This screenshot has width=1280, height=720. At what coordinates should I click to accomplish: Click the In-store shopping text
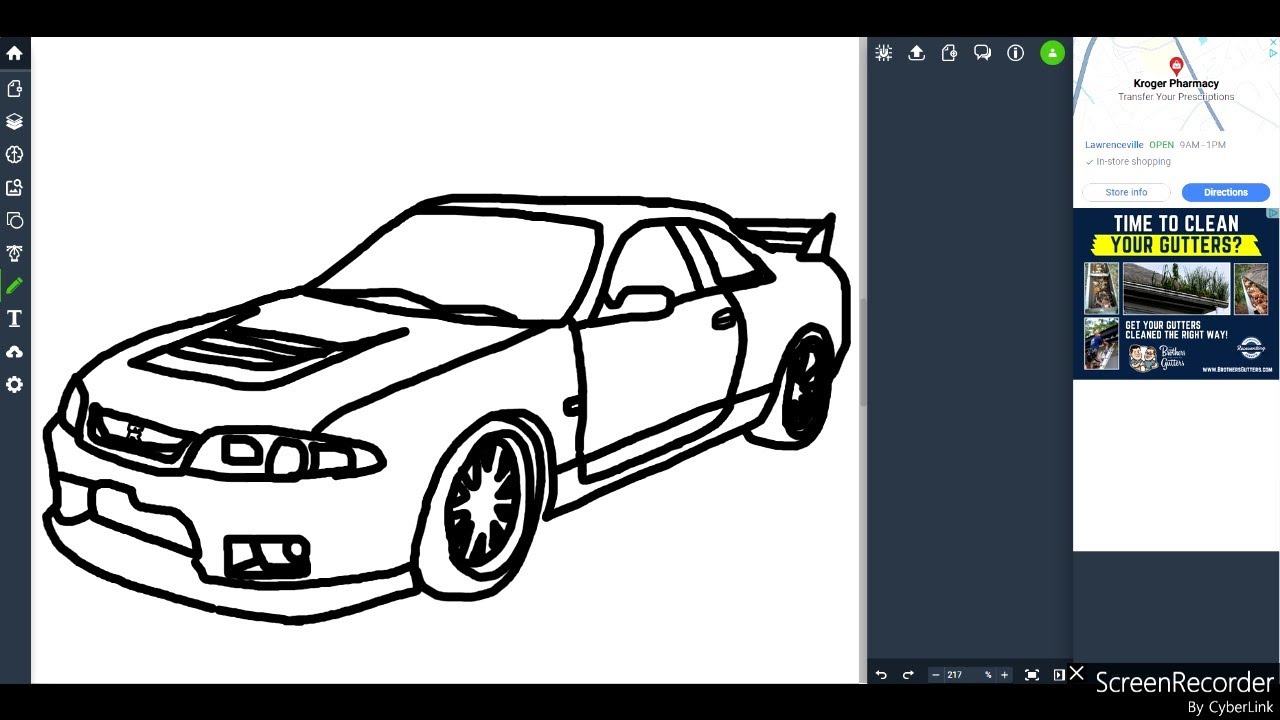click(x=1133, y=161)
